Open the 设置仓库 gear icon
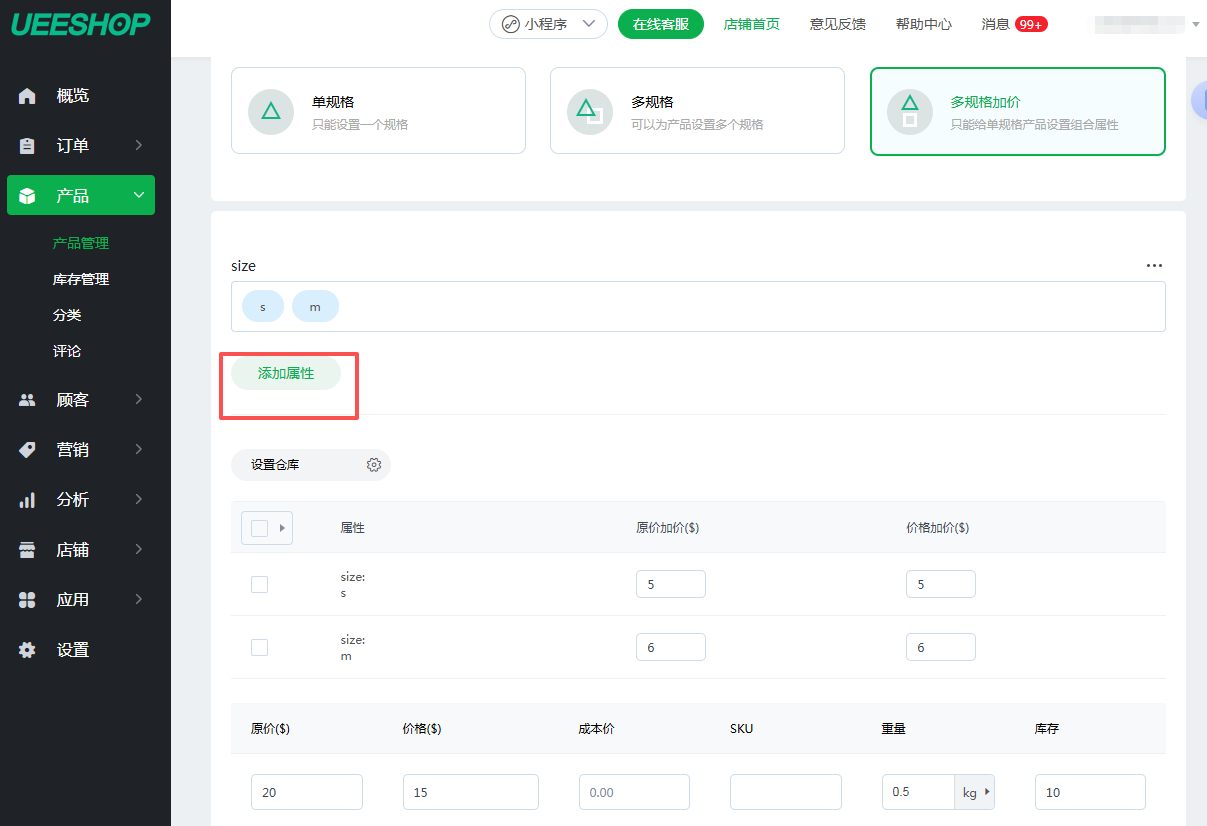 [374, 465]
